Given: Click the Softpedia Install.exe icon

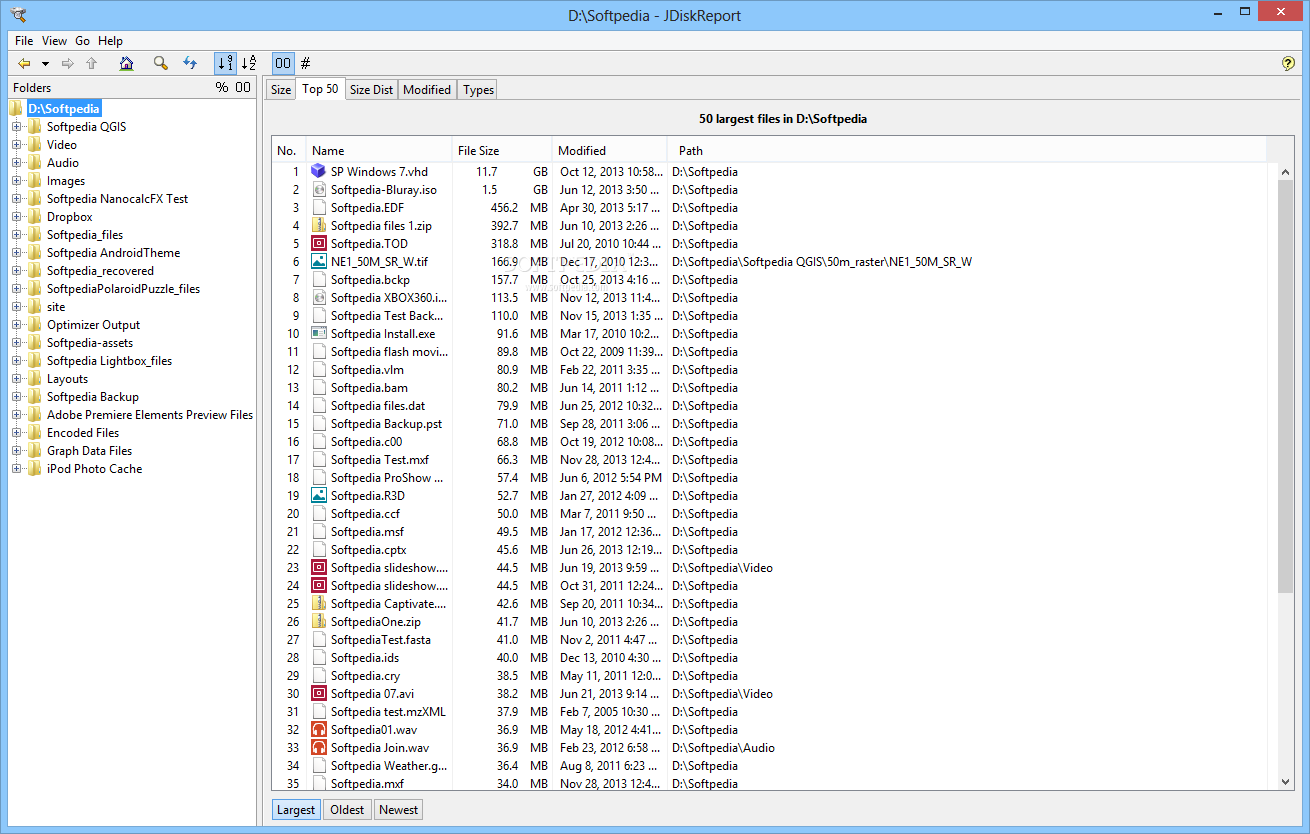Looking at the screenshot, I should click(x=319, y=334).
